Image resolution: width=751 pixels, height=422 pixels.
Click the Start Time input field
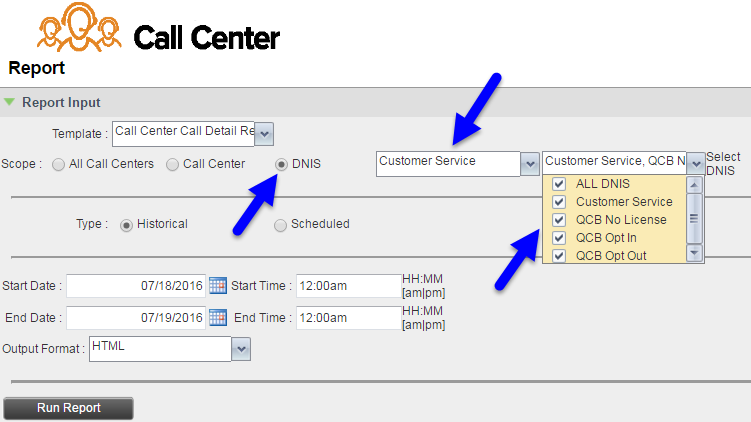coord(347,286)
